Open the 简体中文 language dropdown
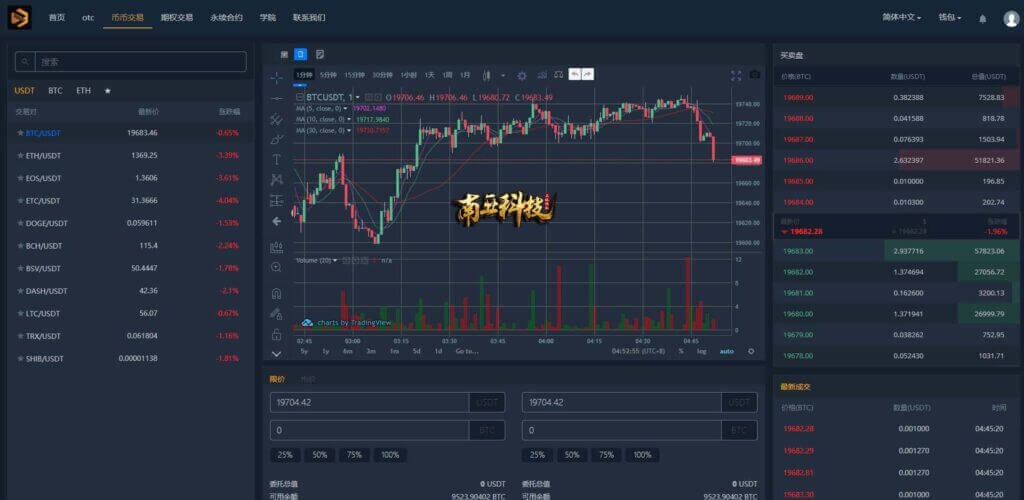Image resolution: width=1024 pixels, height=500 pixels. point(901,18)
